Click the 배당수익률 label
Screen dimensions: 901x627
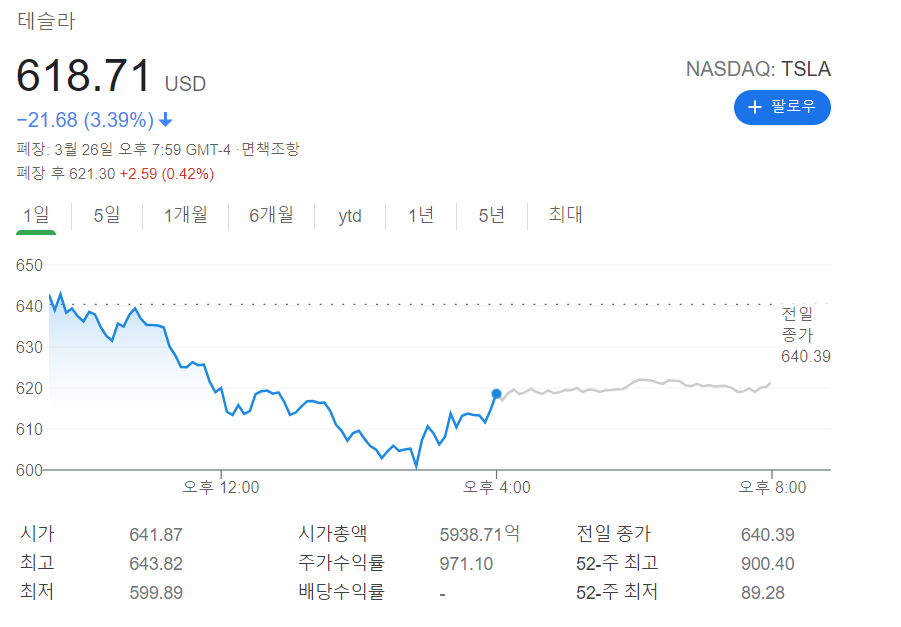(341, 591)
